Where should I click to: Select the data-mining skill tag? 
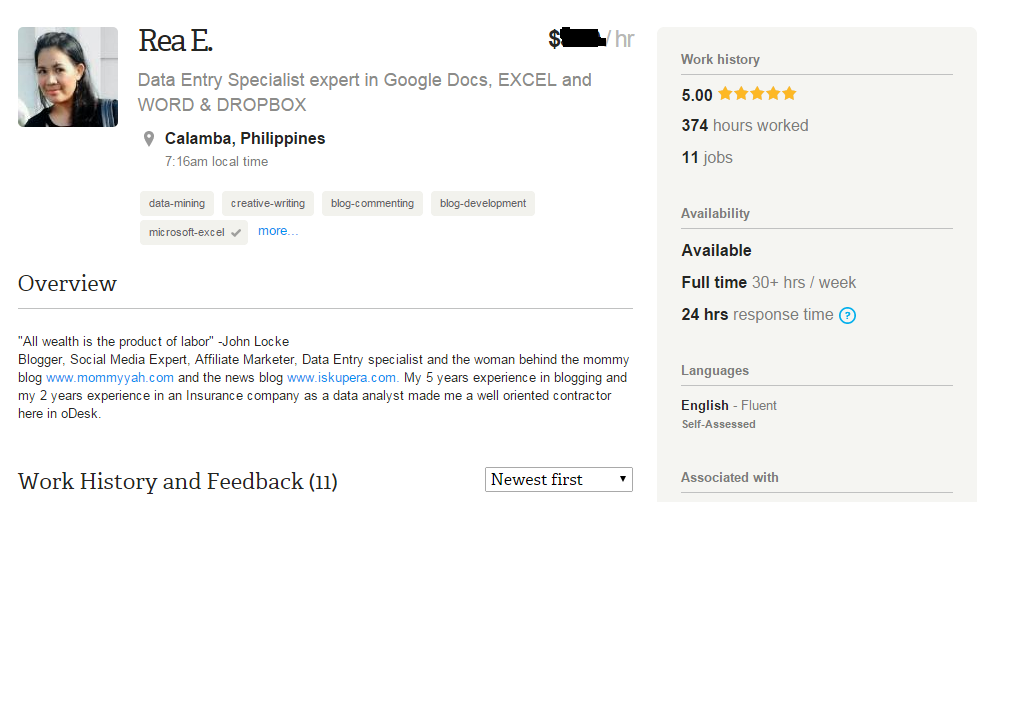177,204
